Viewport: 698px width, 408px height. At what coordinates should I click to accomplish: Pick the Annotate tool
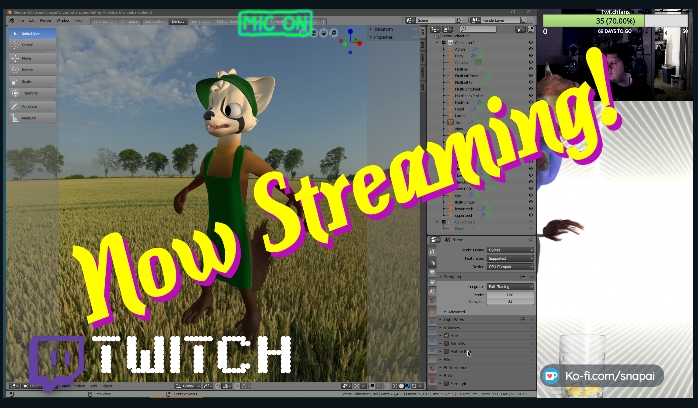tap(32, 107)
